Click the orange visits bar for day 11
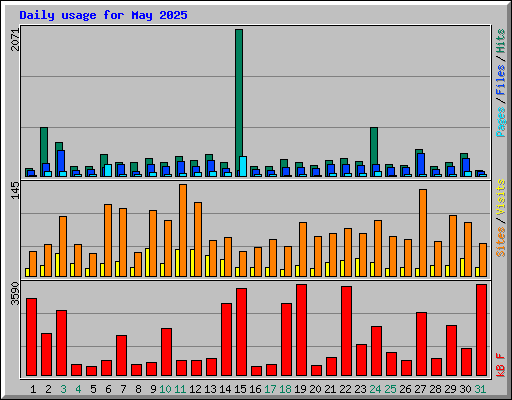 (x=183, y=230)
